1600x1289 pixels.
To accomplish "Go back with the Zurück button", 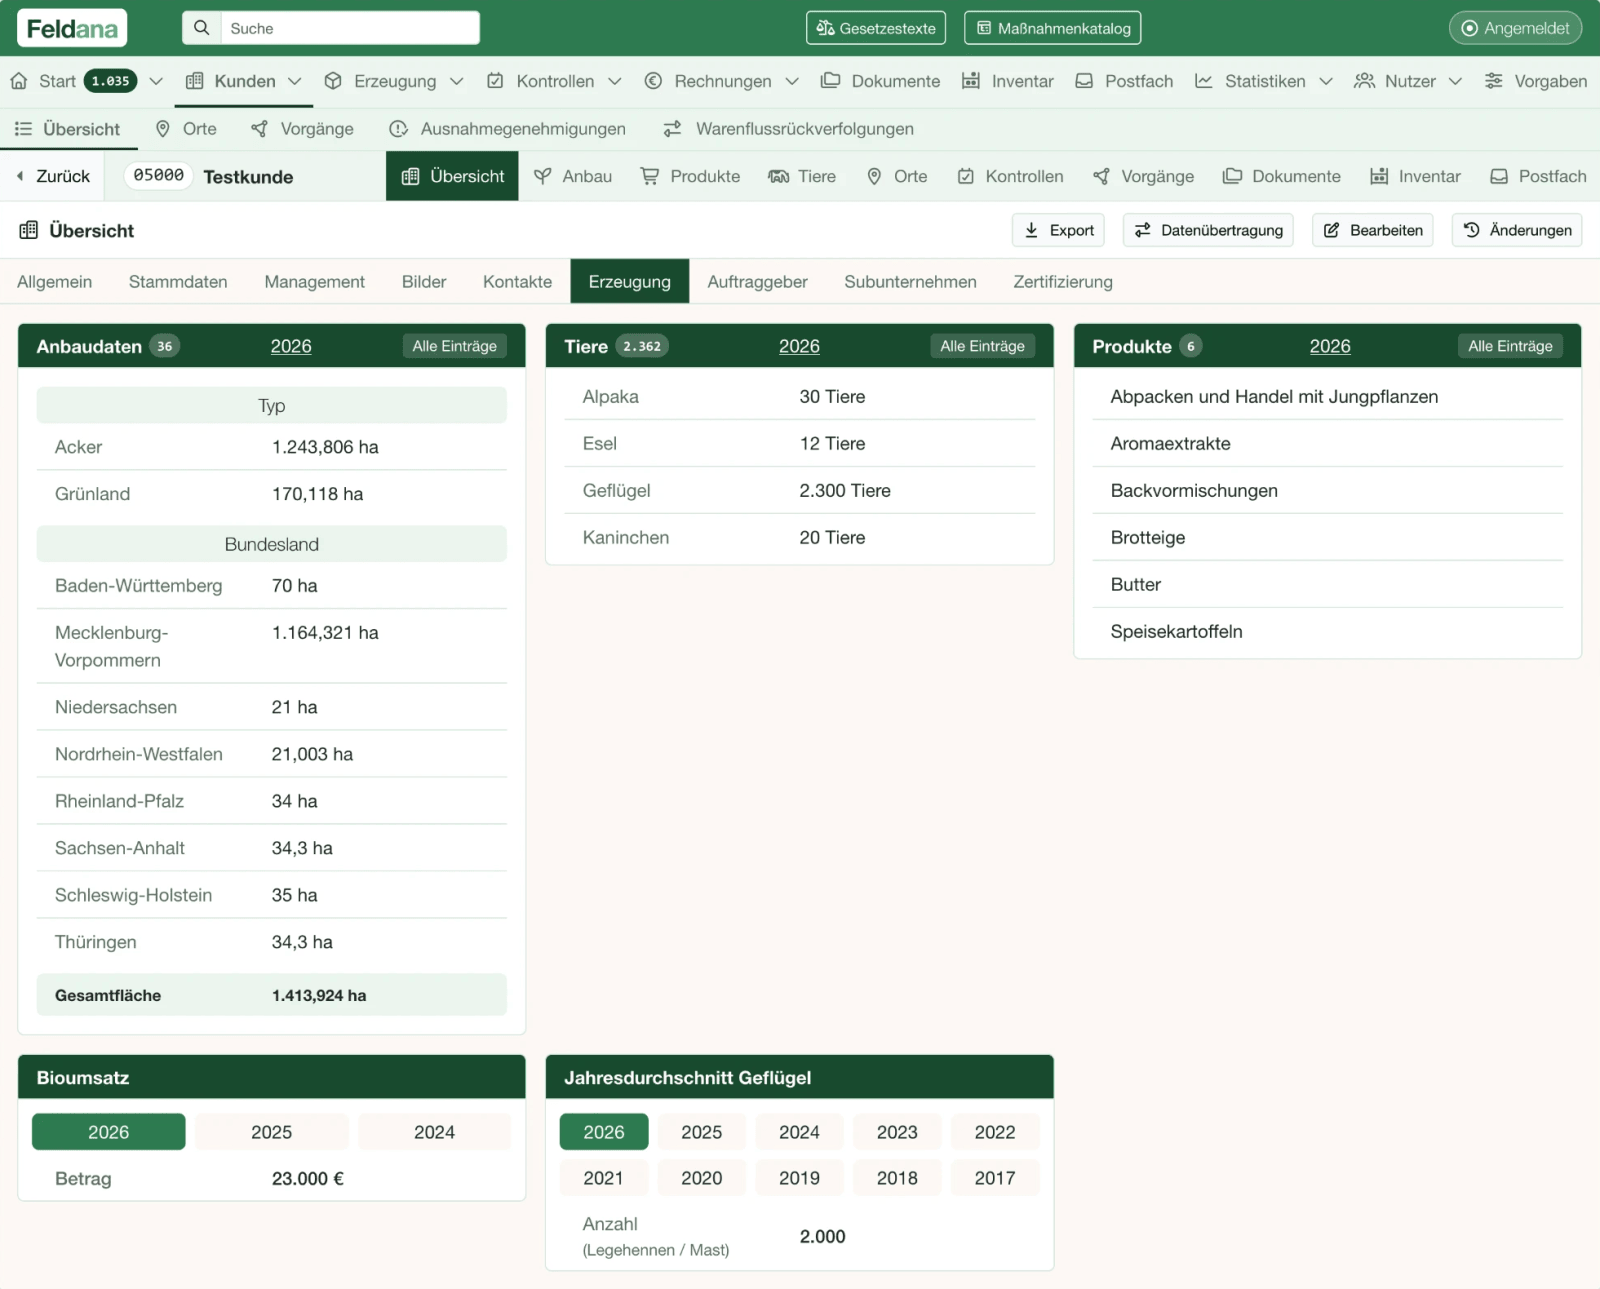I will (x=54, y=176).
